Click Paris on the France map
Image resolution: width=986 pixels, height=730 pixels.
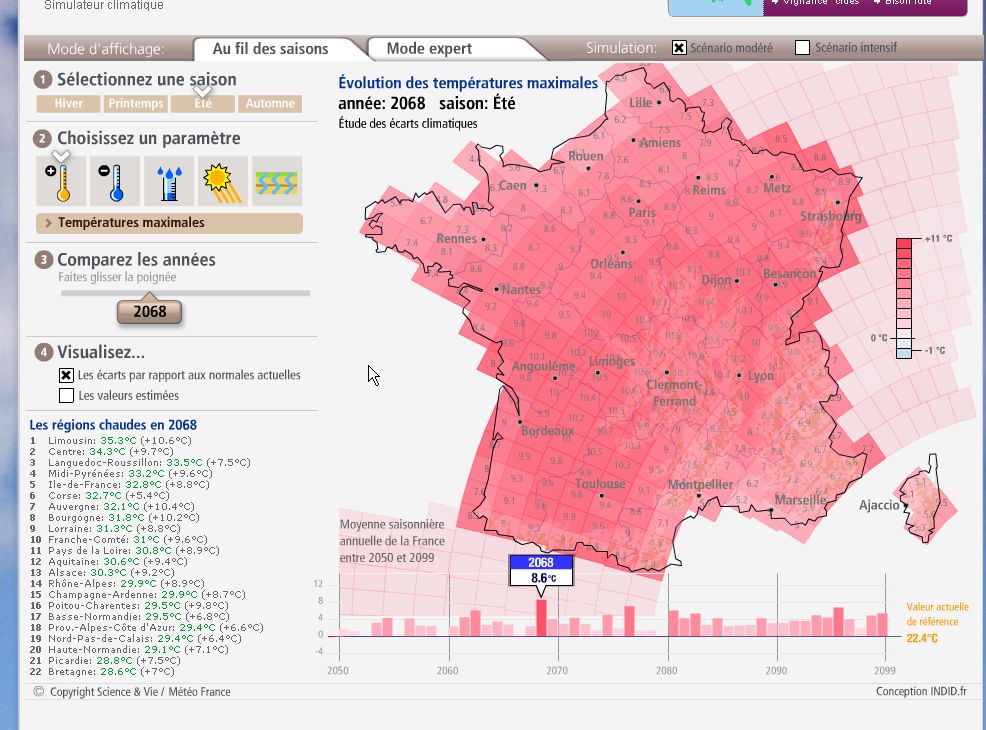[x=641, y=212]
